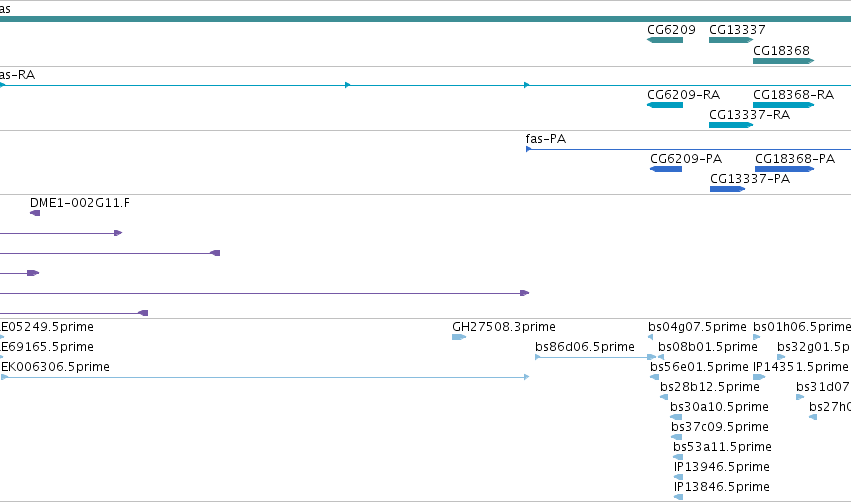Click the bs37c09.5prime EST label
Viewport: 851px width, 502px height.
coord(720,427)
